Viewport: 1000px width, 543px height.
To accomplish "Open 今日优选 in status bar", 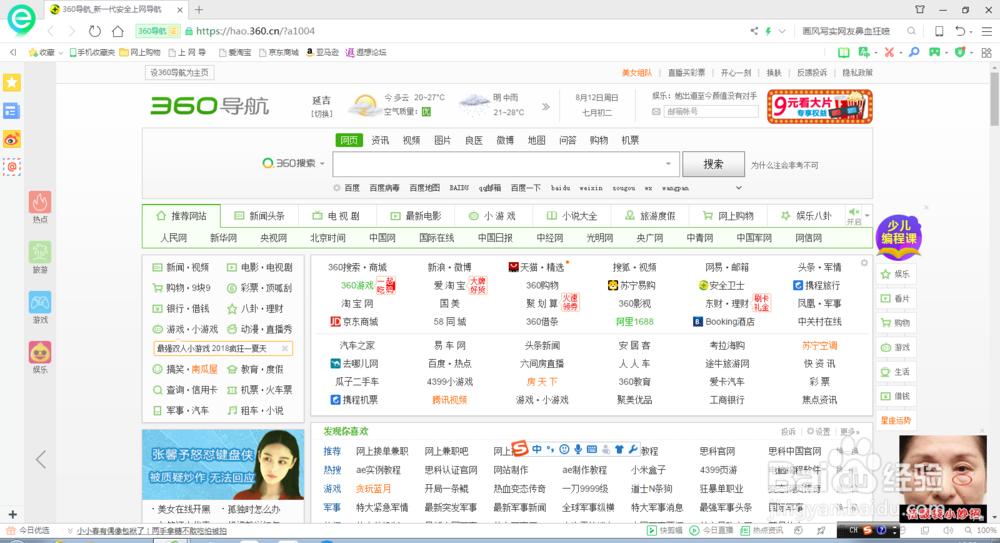I will tap(27, 530).
